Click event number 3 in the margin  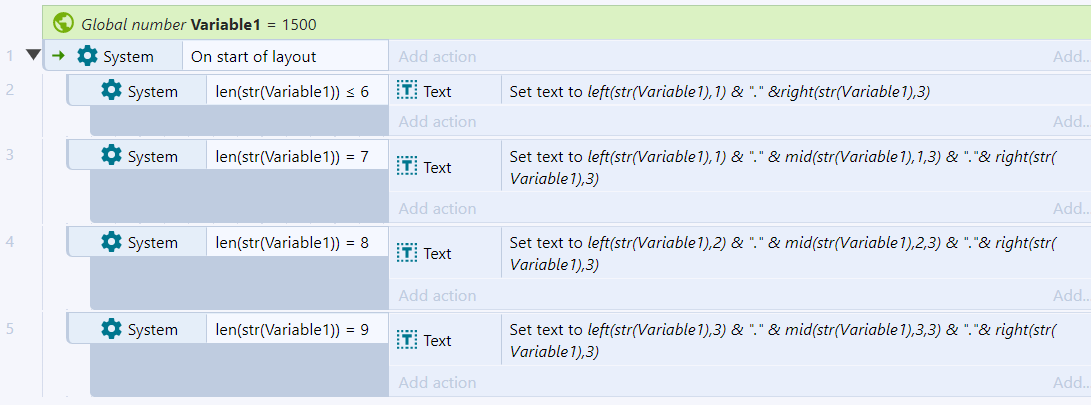(x=10, y=154)
